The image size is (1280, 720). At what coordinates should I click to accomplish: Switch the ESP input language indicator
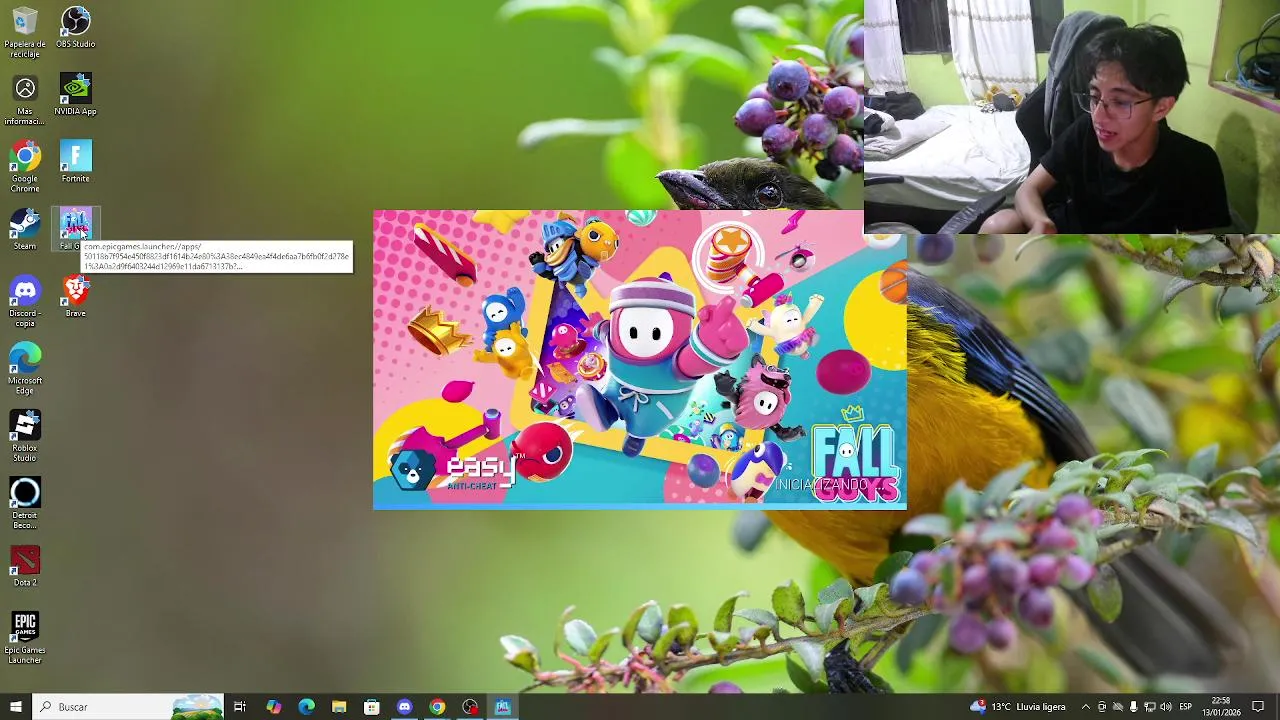coord(1186,707)
